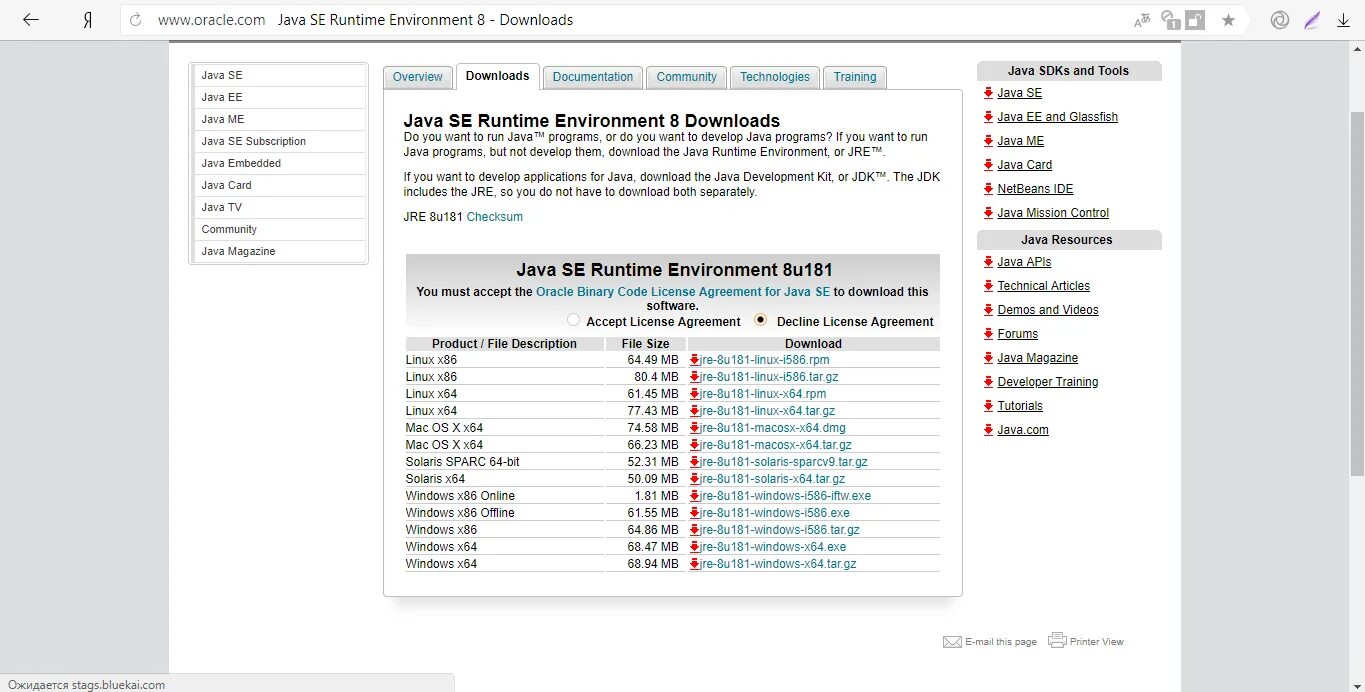Download jre-8u181-linux-x64.tar.gz

click(768, 411)
